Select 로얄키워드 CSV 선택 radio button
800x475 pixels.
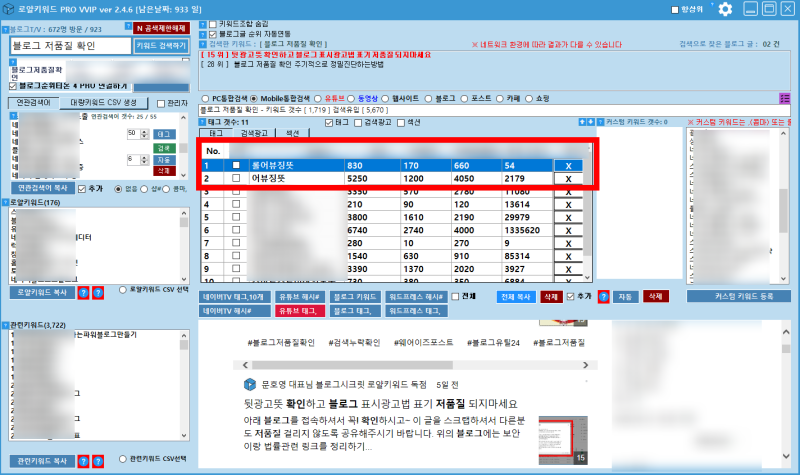pos(122,290)
